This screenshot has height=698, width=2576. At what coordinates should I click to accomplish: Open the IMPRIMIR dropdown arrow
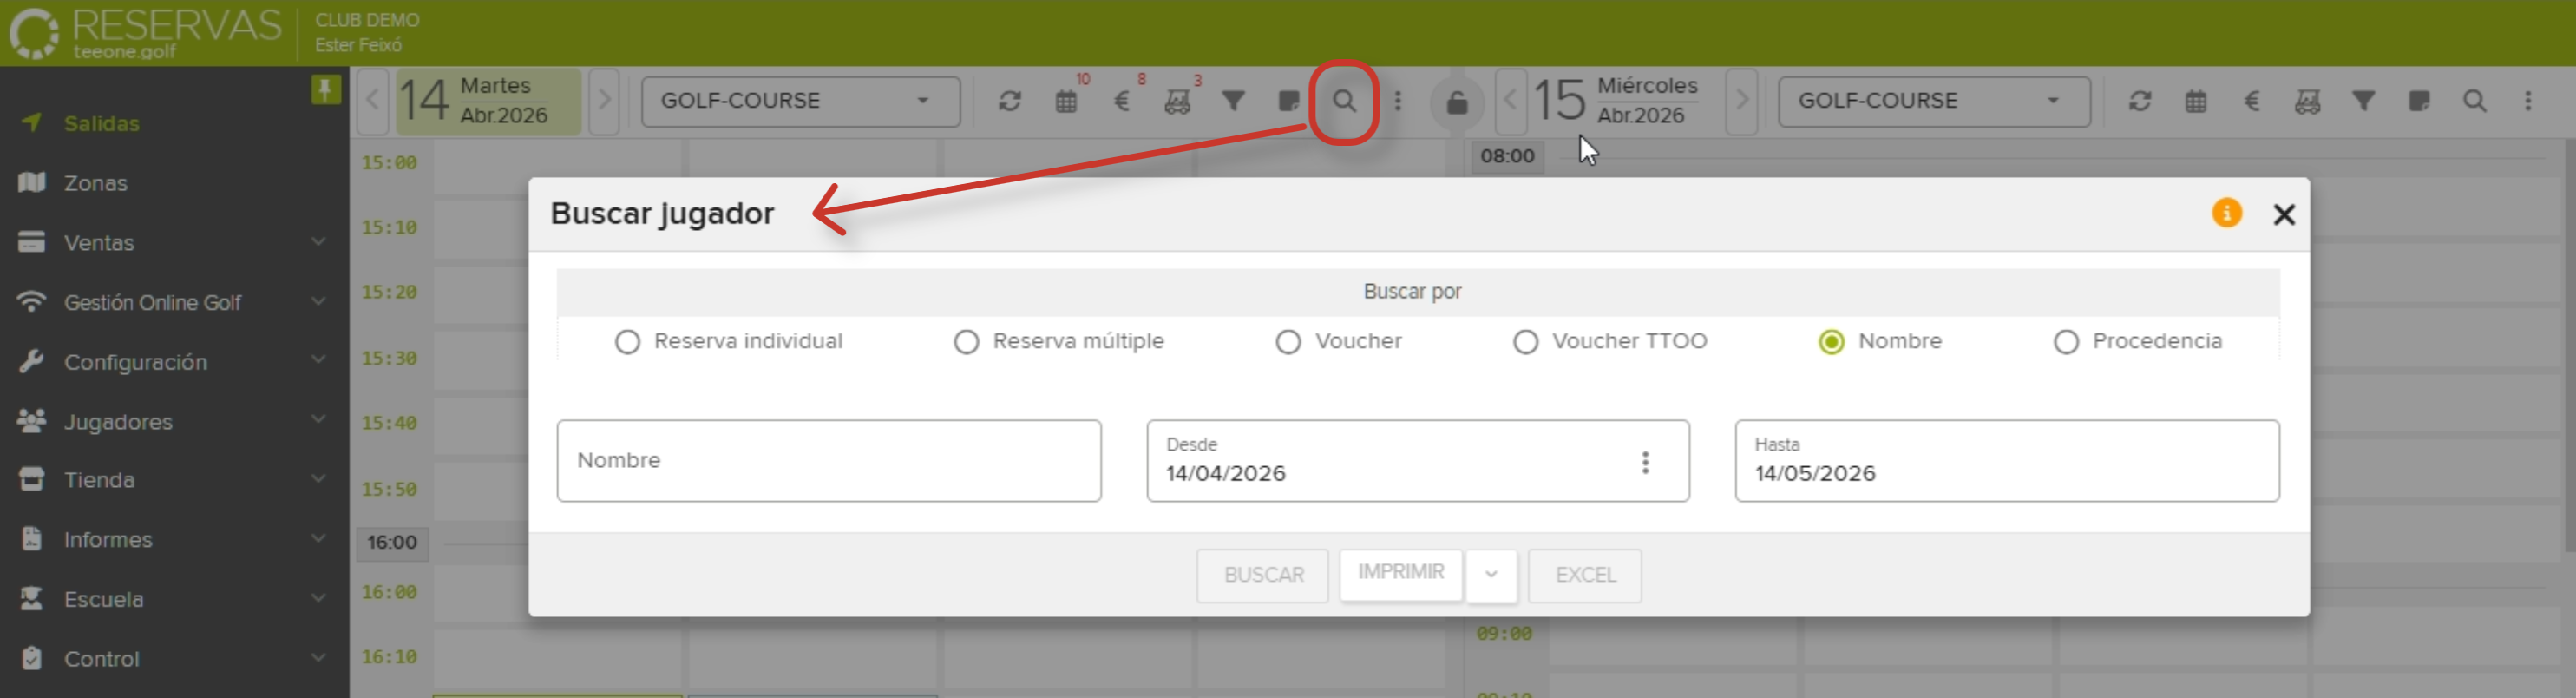coord(1491,575)
